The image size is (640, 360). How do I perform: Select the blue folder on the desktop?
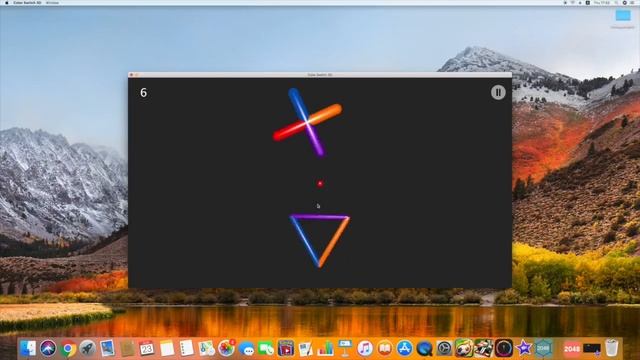[623, 16]
